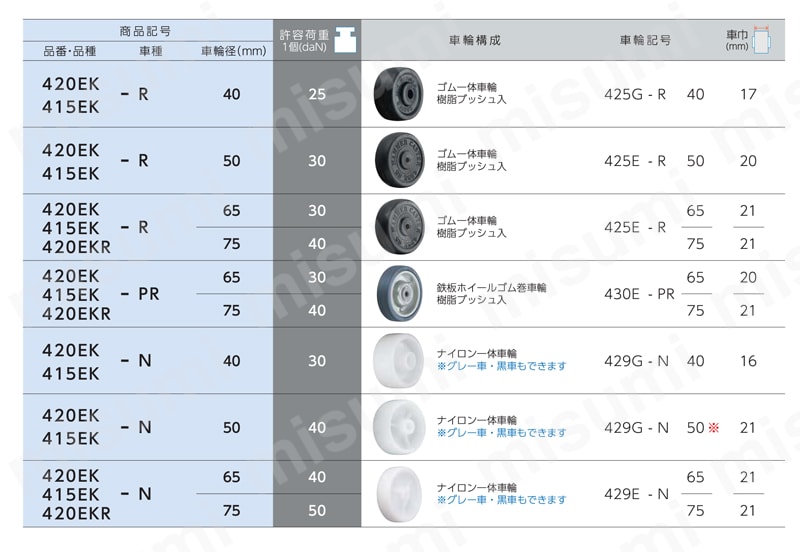Click load value 25 in the gray column
Image resolution: width=800 pixels, height=552 pixels.
pyautogui.click(x=317, y=94)
